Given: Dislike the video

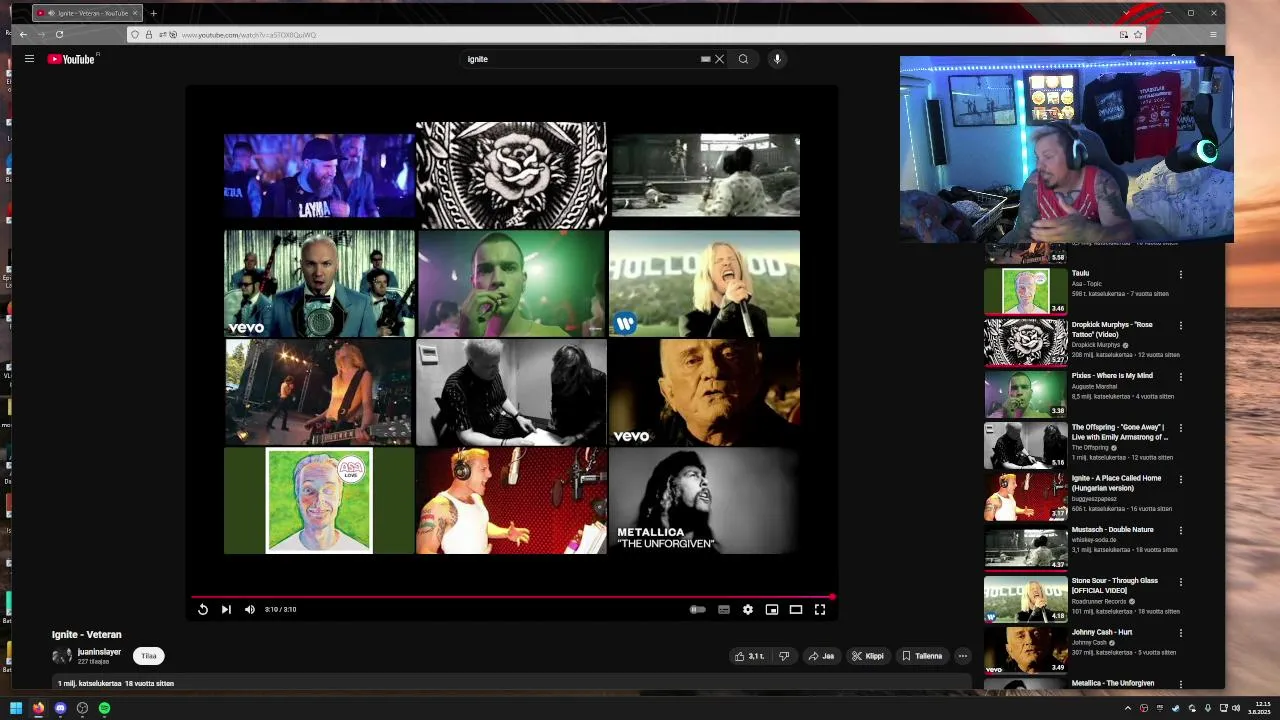Looking at the screenshot, I should pos(784,656).
